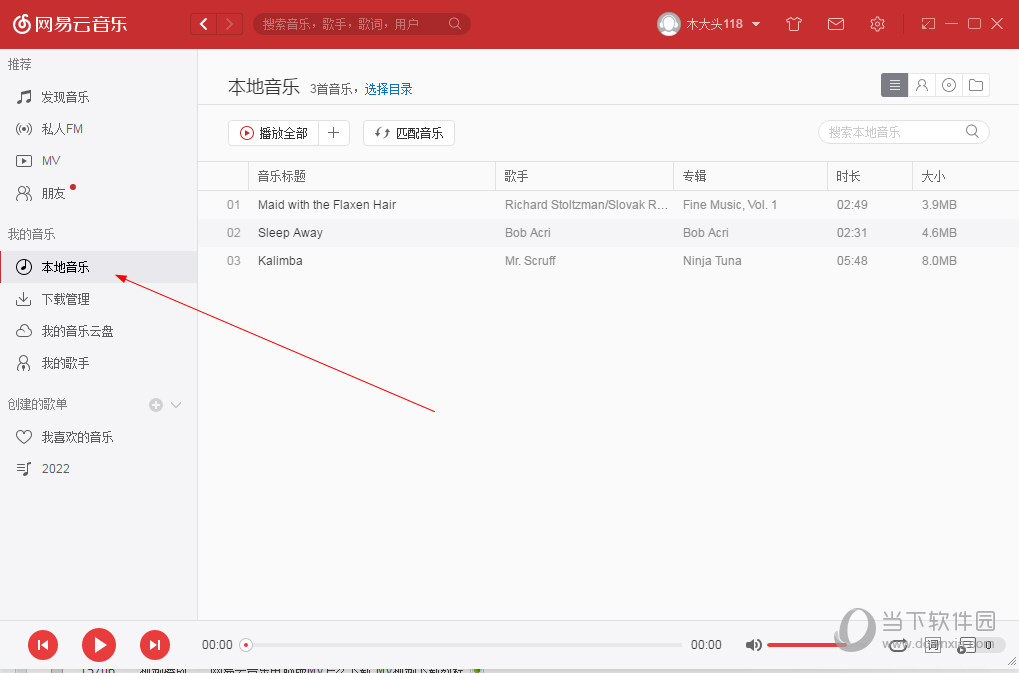
Task: Switch local music to artist view
Action: click(922, 85)
